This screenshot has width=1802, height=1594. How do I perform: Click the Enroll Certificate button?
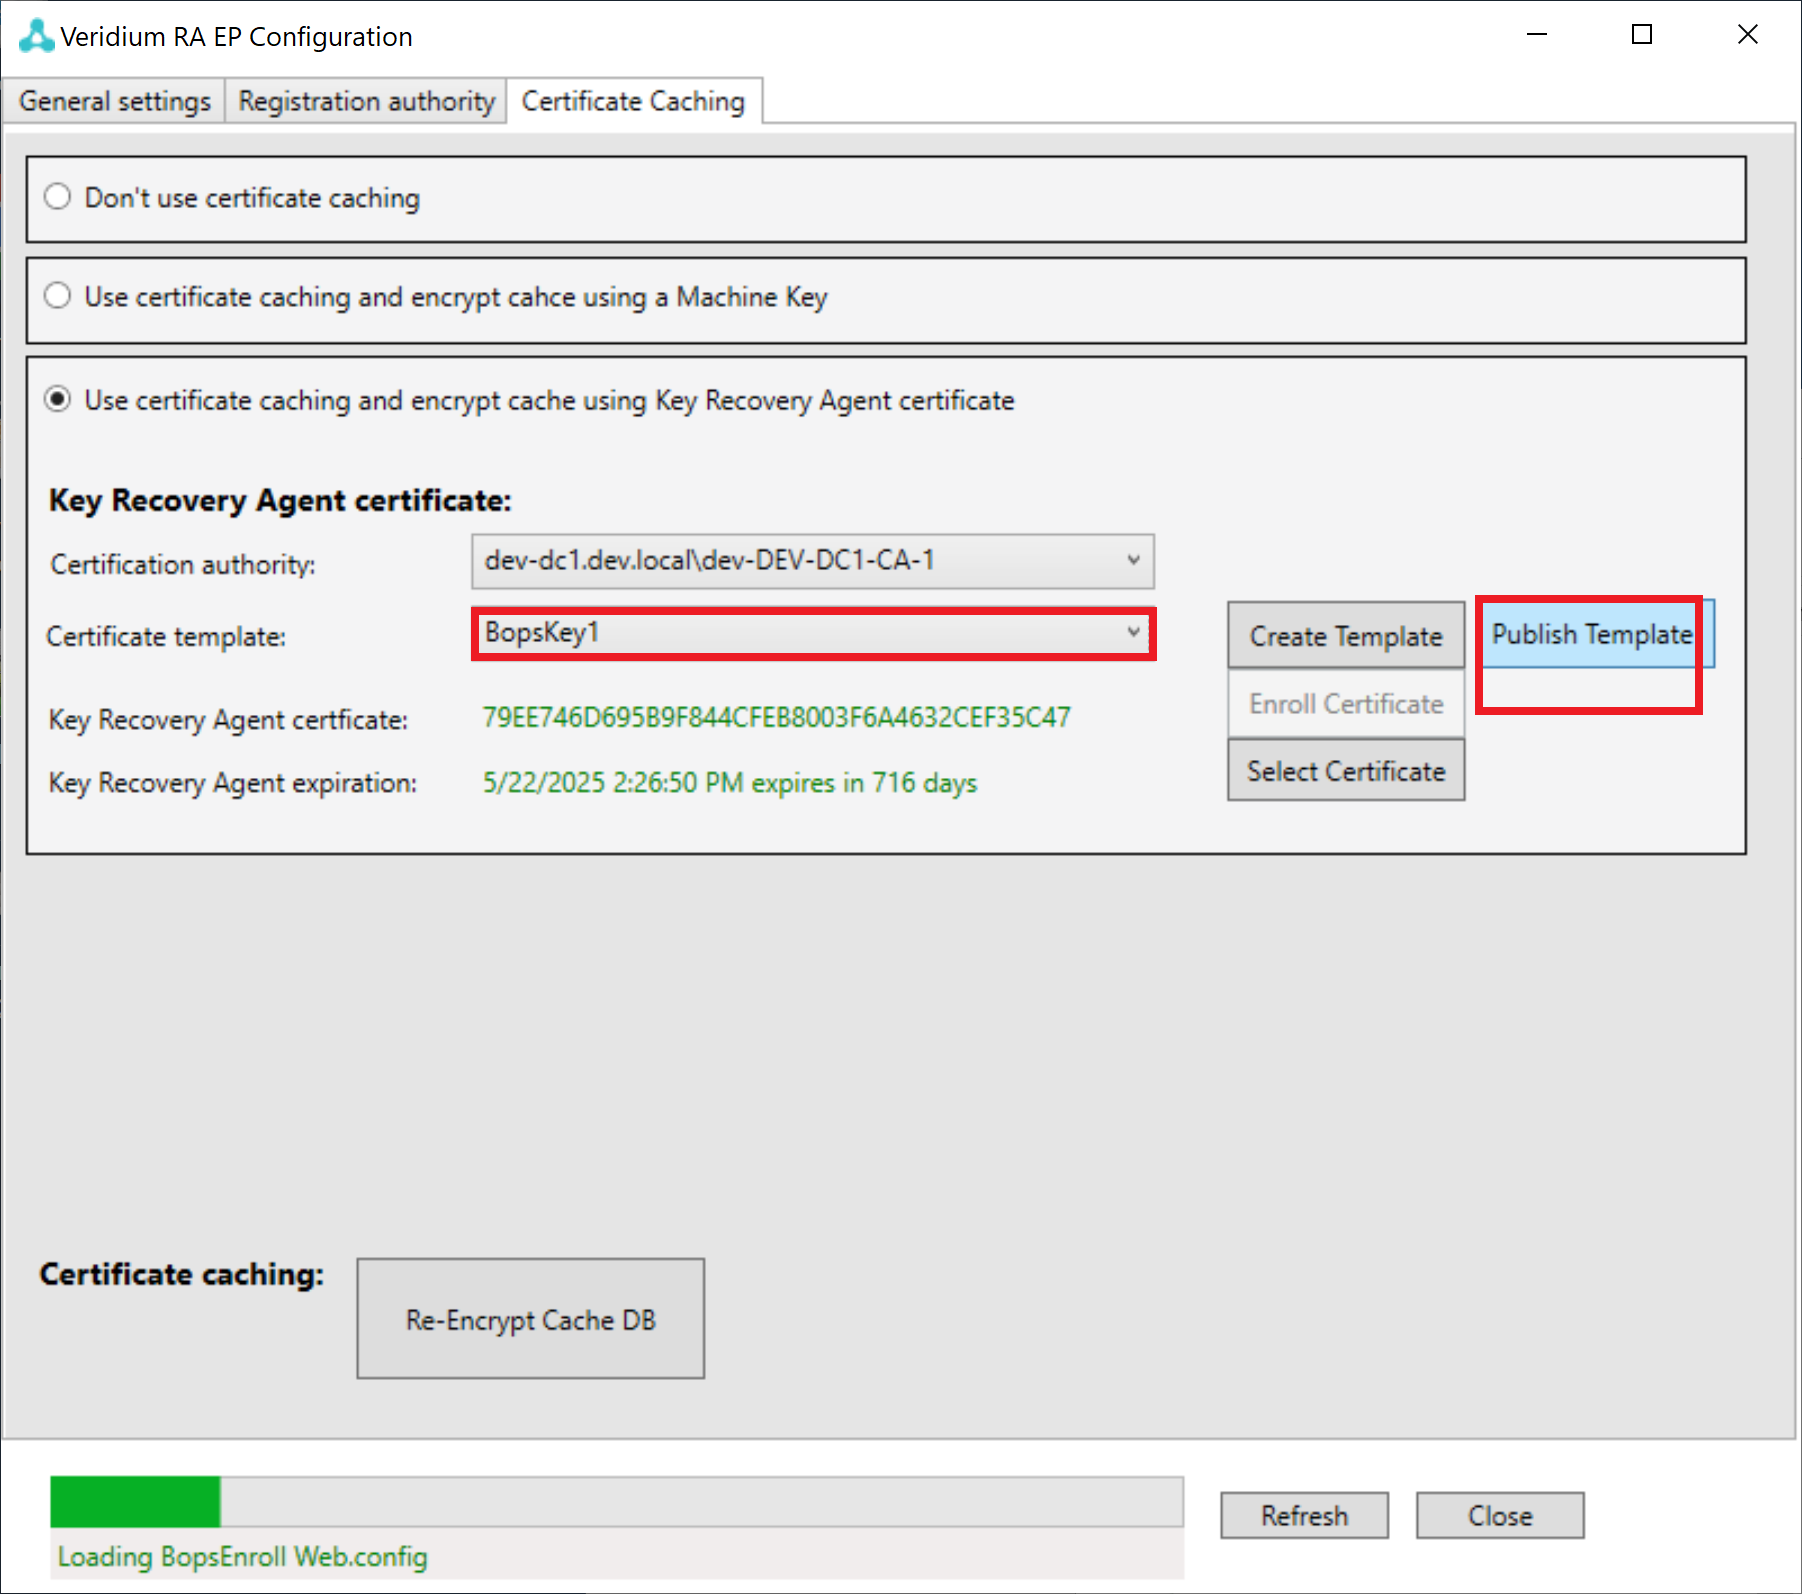click(x=1346, y=704)
